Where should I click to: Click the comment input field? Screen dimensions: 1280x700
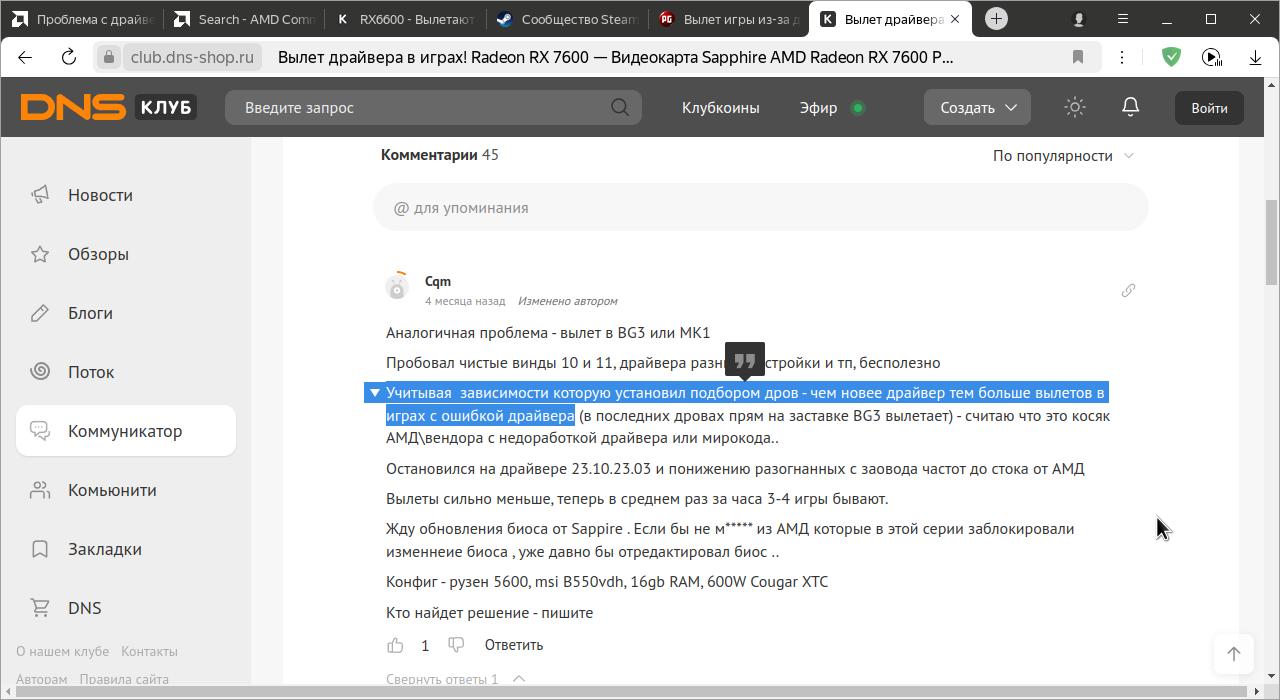click(x=760, y=208)
